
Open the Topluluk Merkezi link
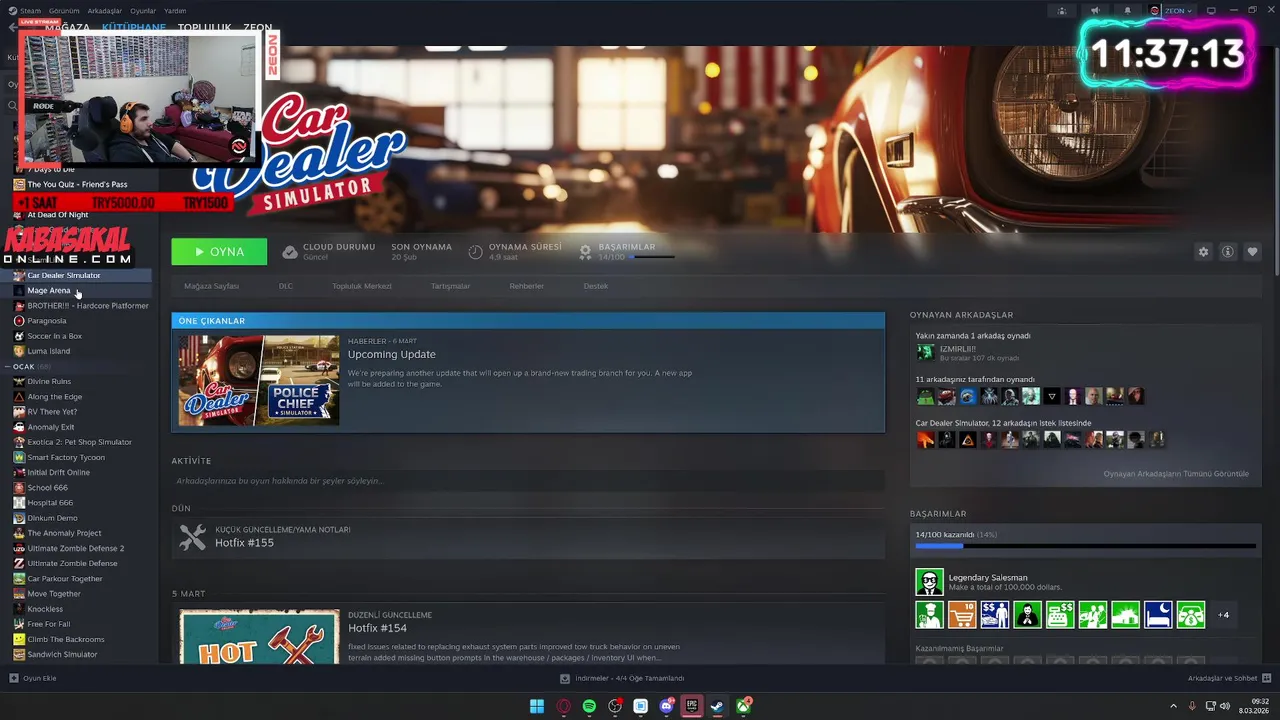click(x=362, y=286)
